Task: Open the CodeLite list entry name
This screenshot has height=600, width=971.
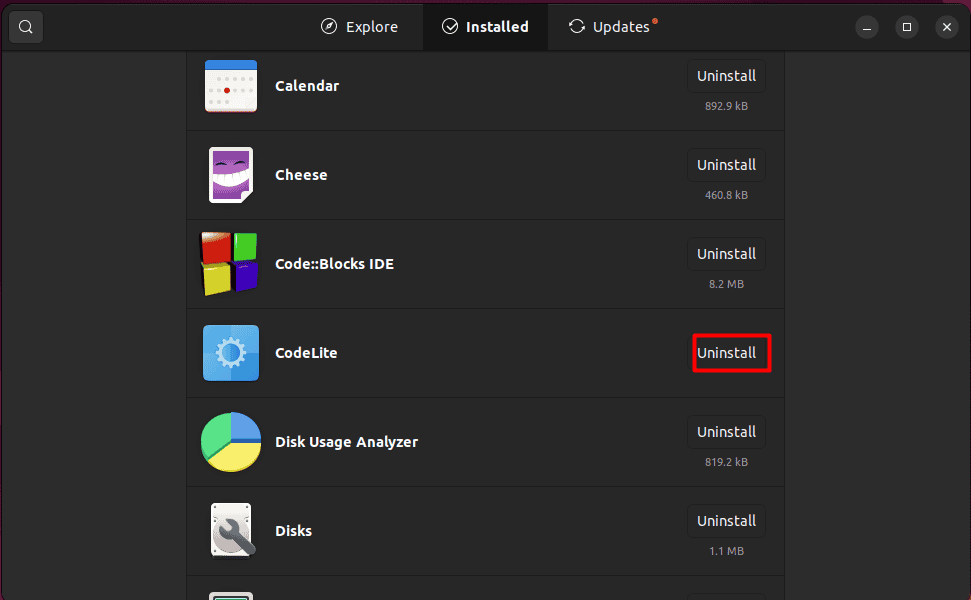Action: 306,353
